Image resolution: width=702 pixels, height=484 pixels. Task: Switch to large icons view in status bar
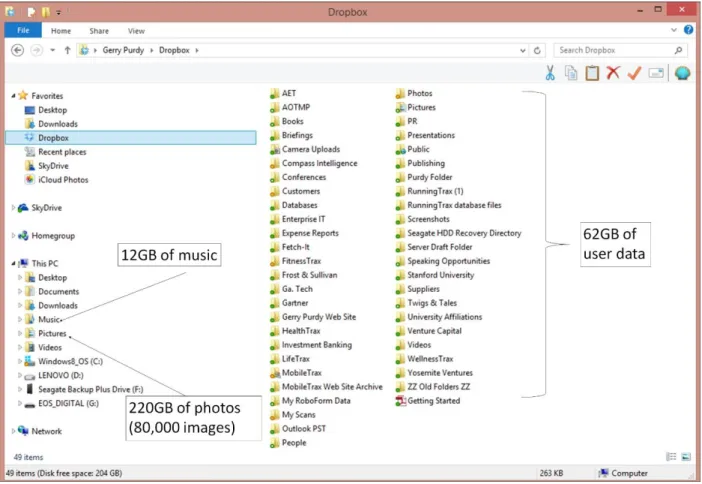(x=686, y=457)
